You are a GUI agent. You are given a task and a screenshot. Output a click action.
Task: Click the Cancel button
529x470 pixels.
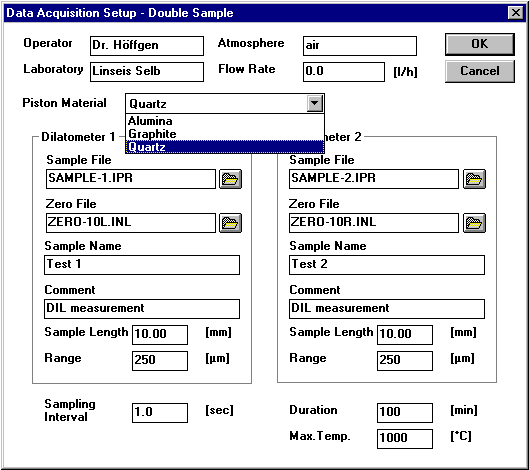coord(480,71)
